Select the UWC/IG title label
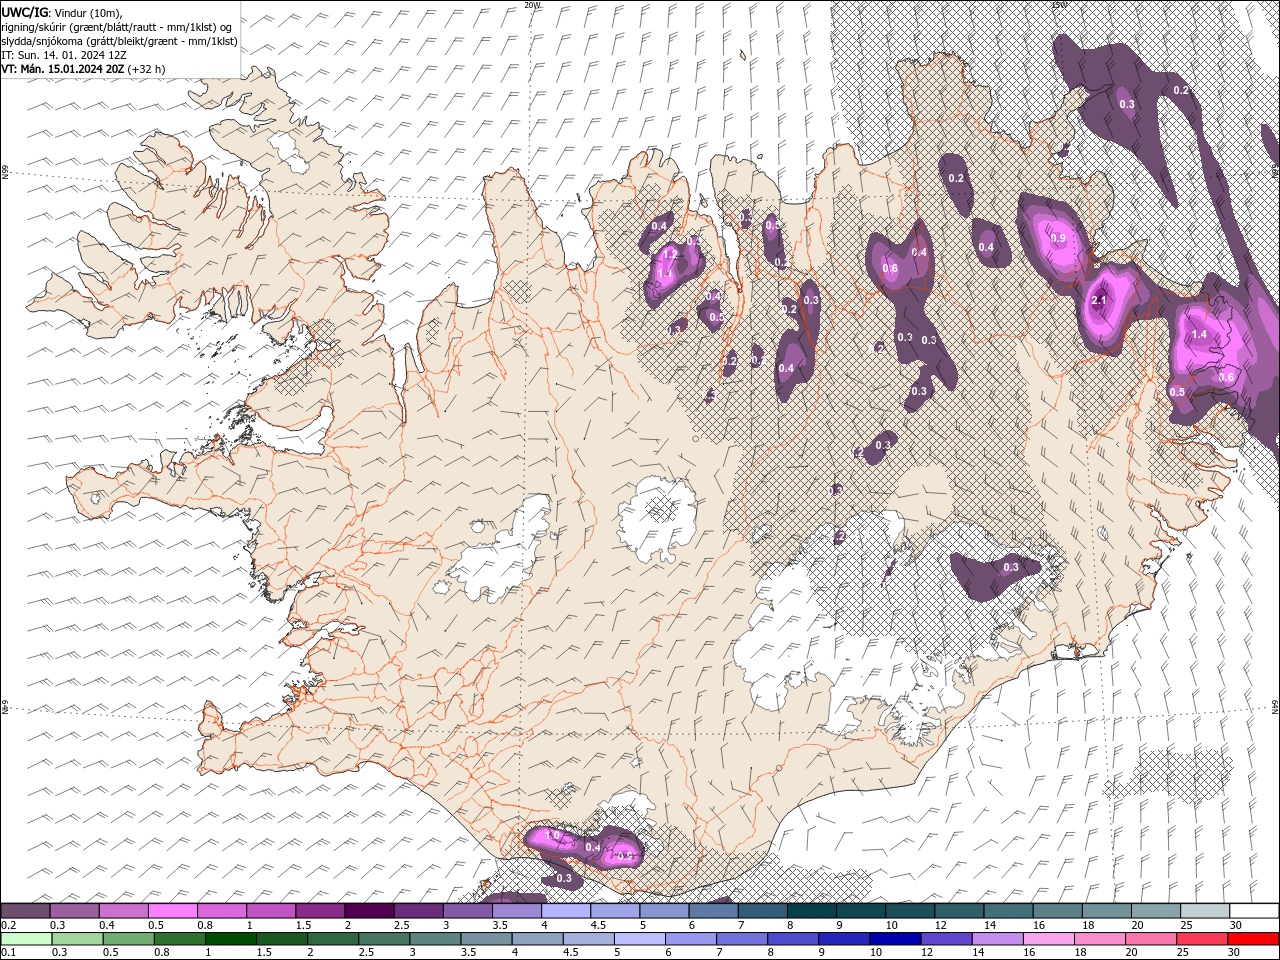The width and height of the screenshot is (1280, 960). 24,12
